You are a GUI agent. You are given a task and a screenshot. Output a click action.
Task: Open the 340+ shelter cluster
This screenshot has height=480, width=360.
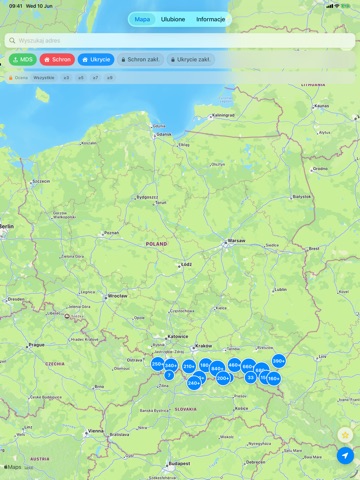click(x=171, y=366)
